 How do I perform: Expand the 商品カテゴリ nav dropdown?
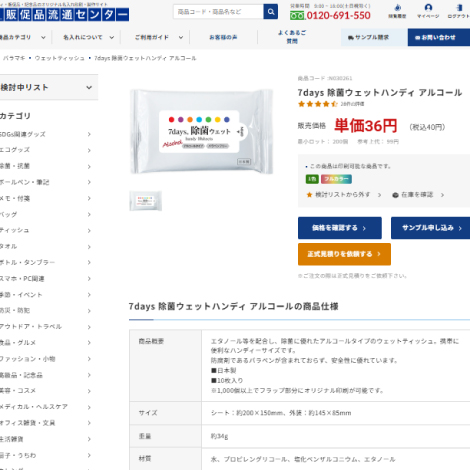click(23, 37)
